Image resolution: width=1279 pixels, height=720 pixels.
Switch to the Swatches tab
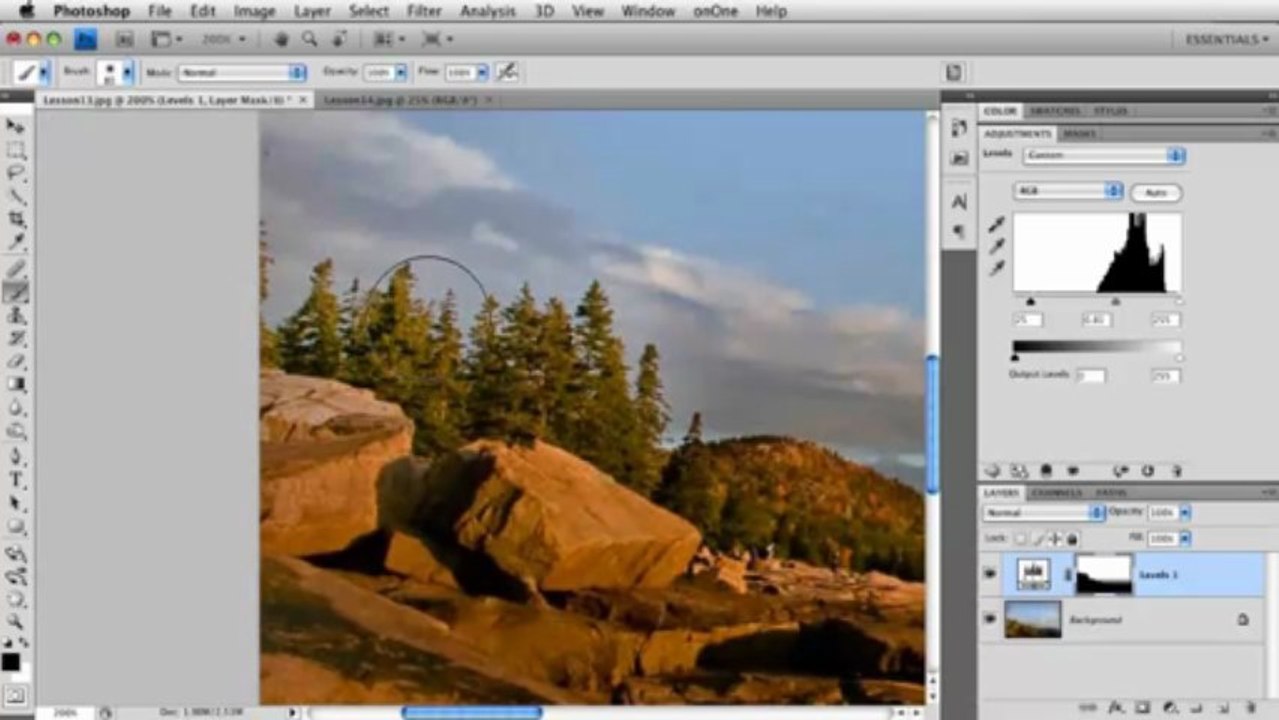1055,111
